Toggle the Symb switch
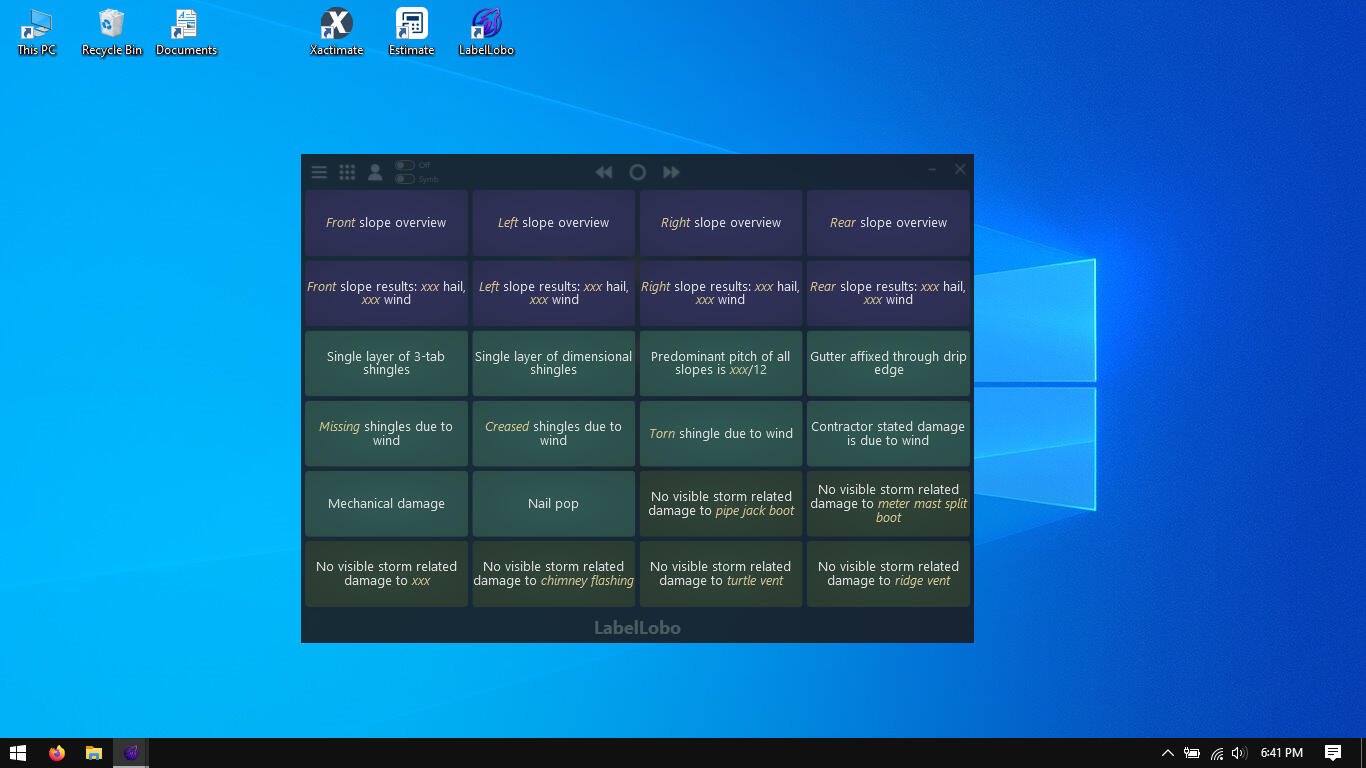The image size is (1366, 768). pyautogui.click(x=405, y=179)
